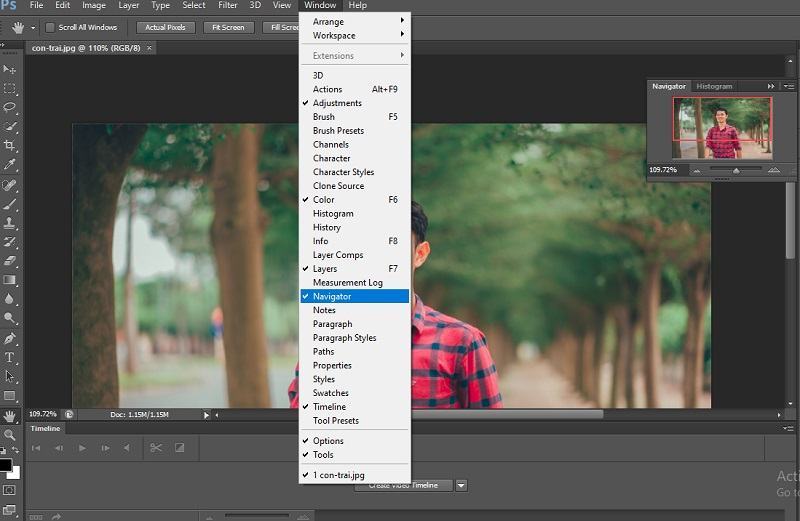Select the Eraser tool
Screen dimensions: 800x521
(x=9, y=261)
